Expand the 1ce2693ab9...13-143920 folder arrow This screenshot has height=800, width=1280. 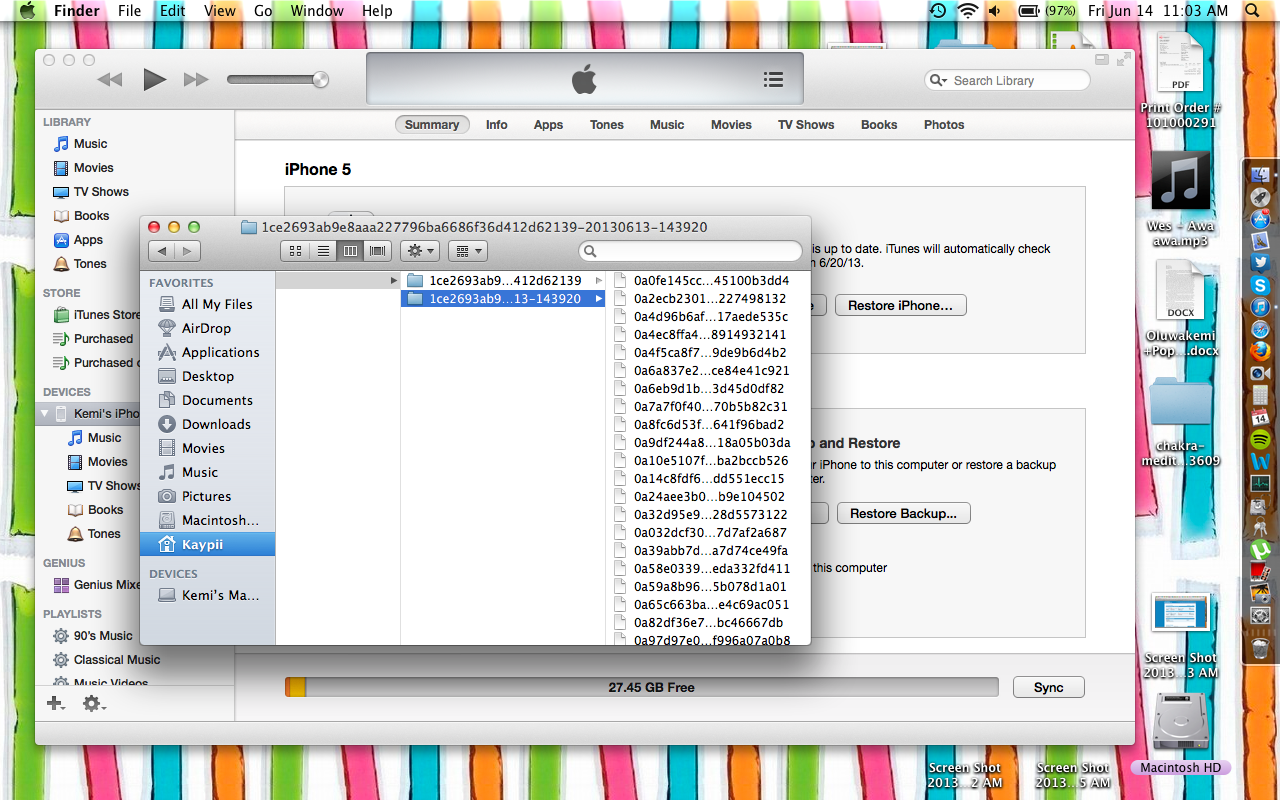pos(599,299)
